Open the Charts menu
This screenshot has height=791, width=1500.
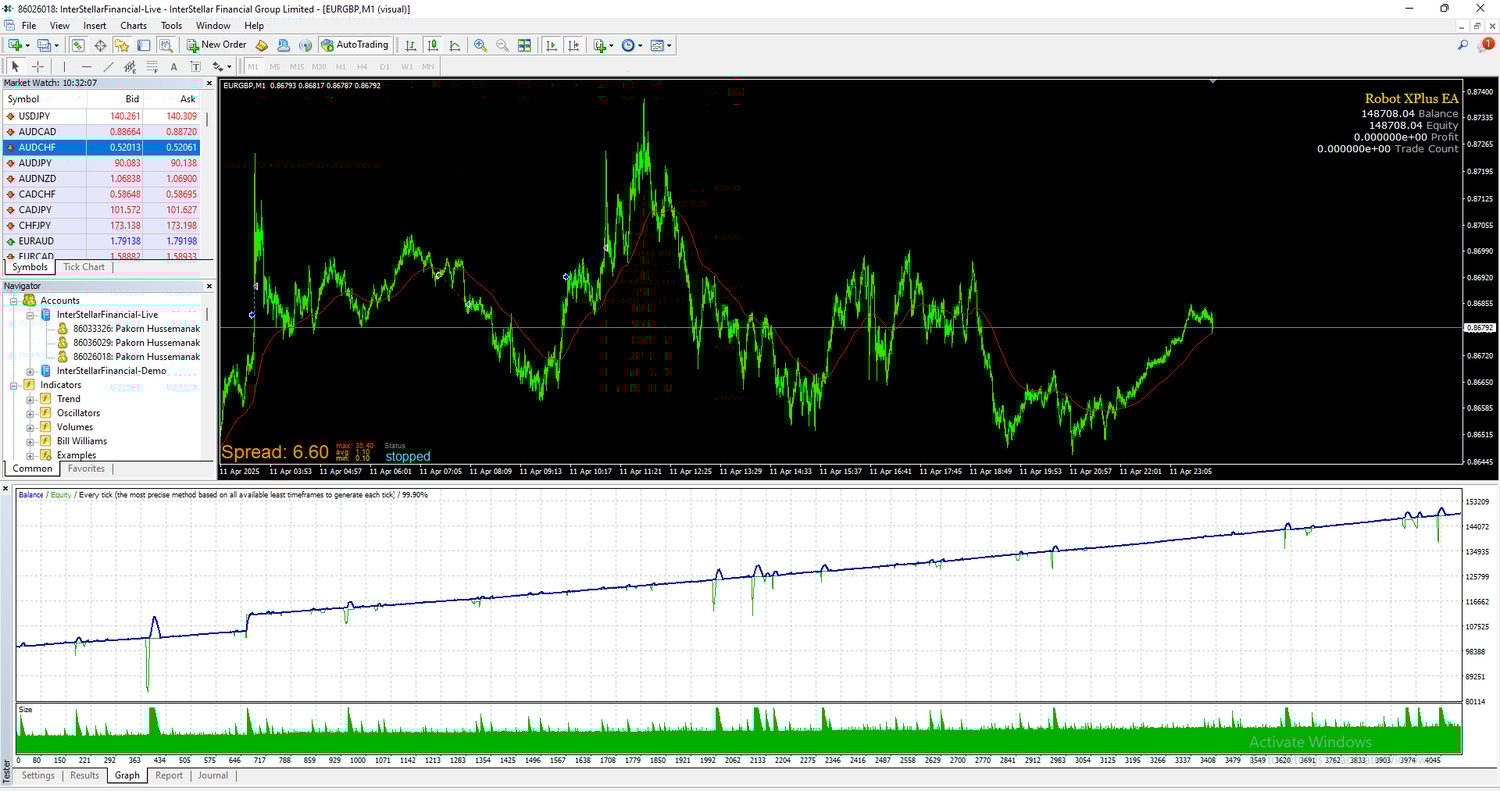(133, 25)
